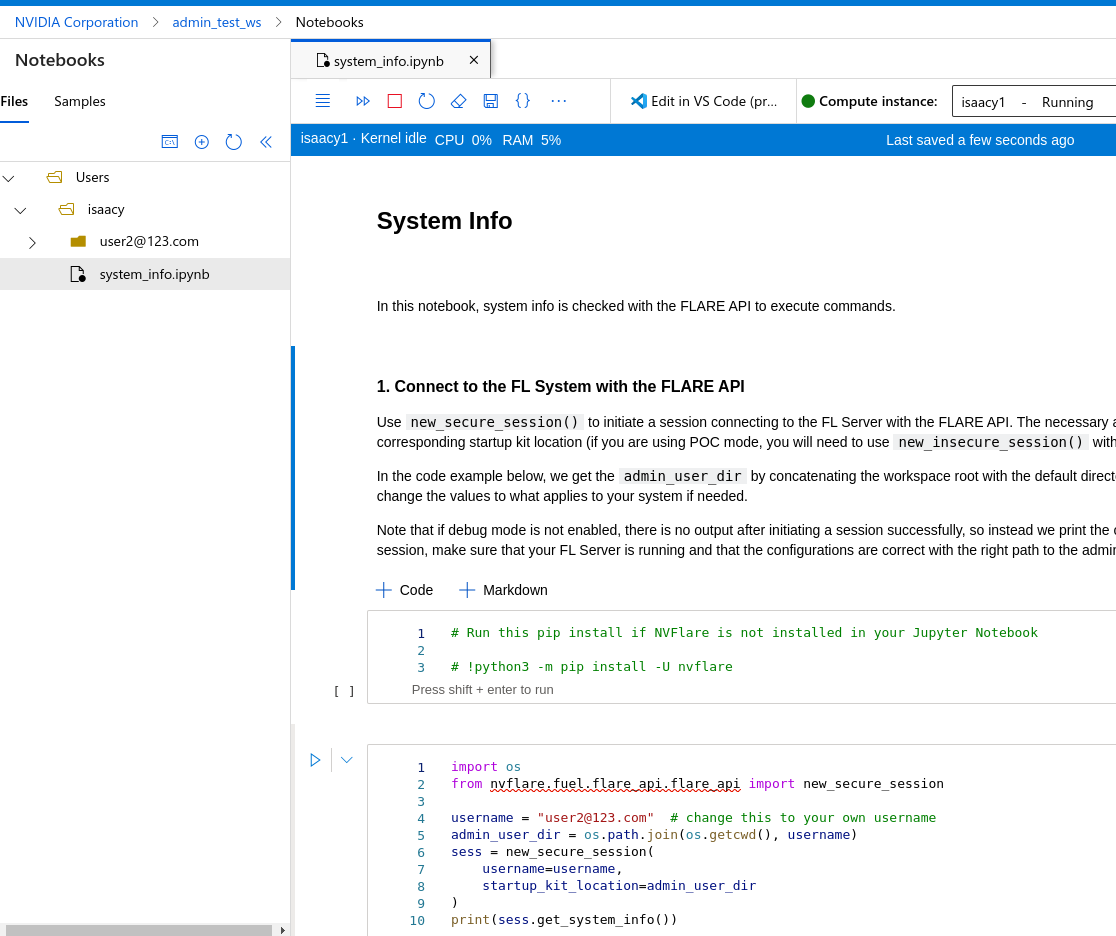Click the Compute instance label
This screenshot has height=936, width=1116.
click(878, 101)
